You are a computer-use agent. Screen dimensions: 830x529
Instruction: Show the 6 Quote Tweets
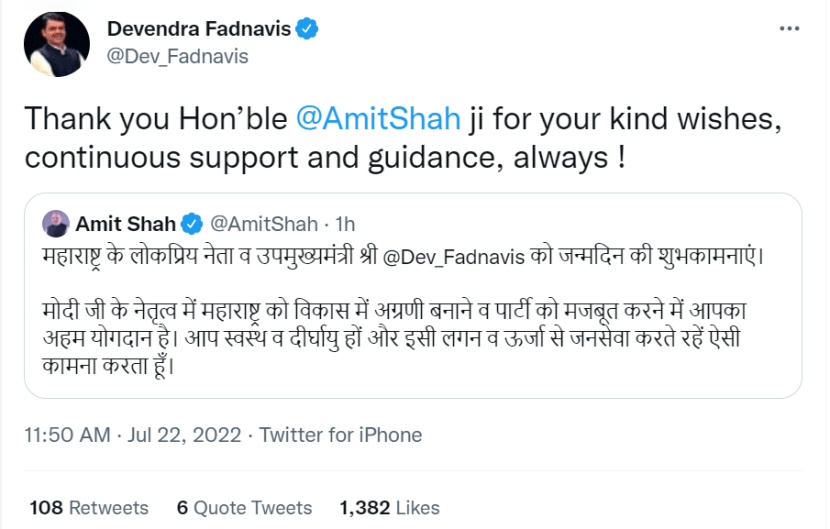click(x=230, y=507)
